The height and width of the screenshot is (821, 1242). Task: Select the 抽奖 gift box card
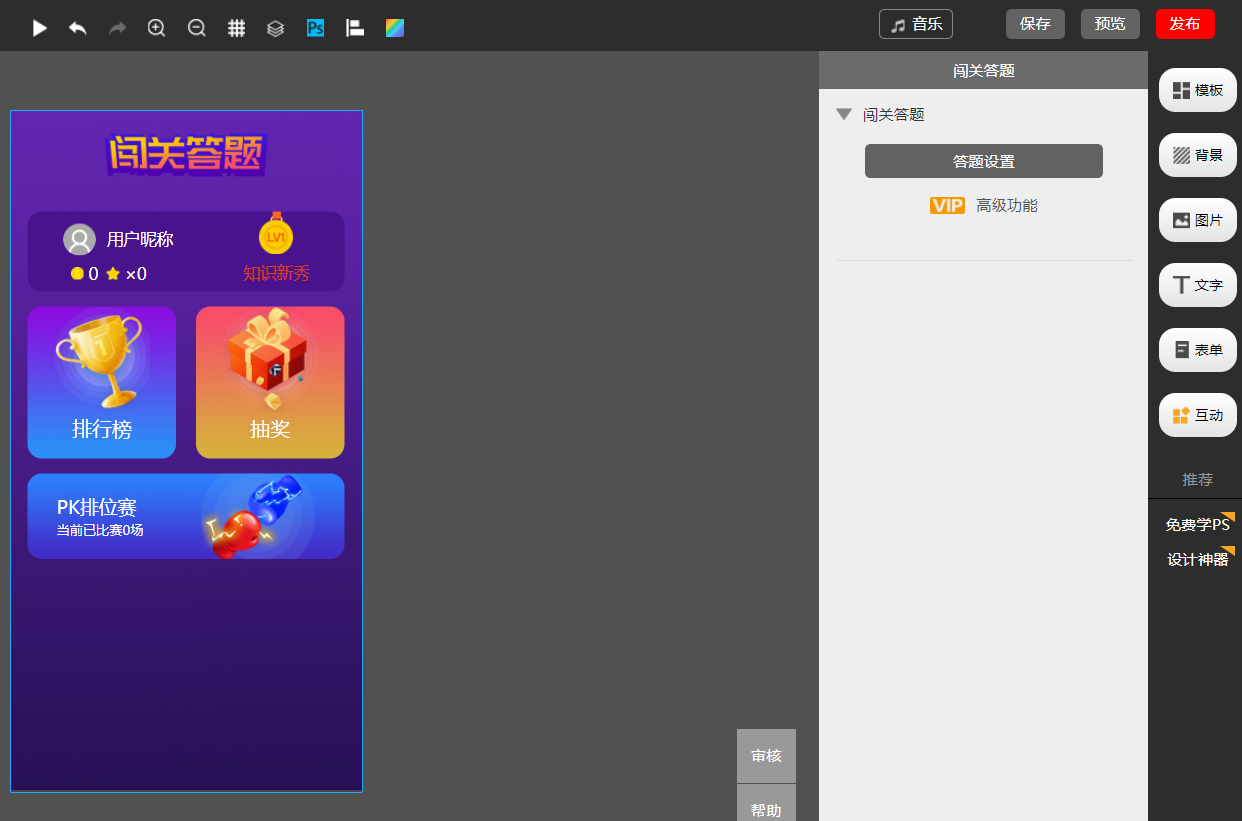270,382
